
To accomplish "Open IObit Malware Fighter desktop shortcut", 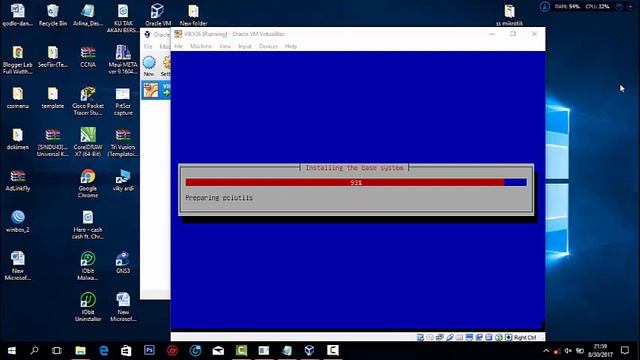I will click(x=88, y=266).
